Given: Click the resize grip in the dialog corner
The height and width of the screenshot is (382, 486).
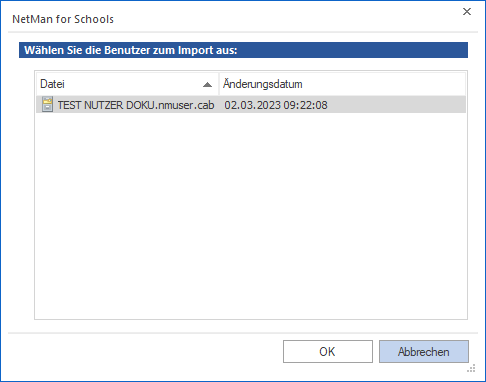Looking at the screenshot, I should 471,368.
